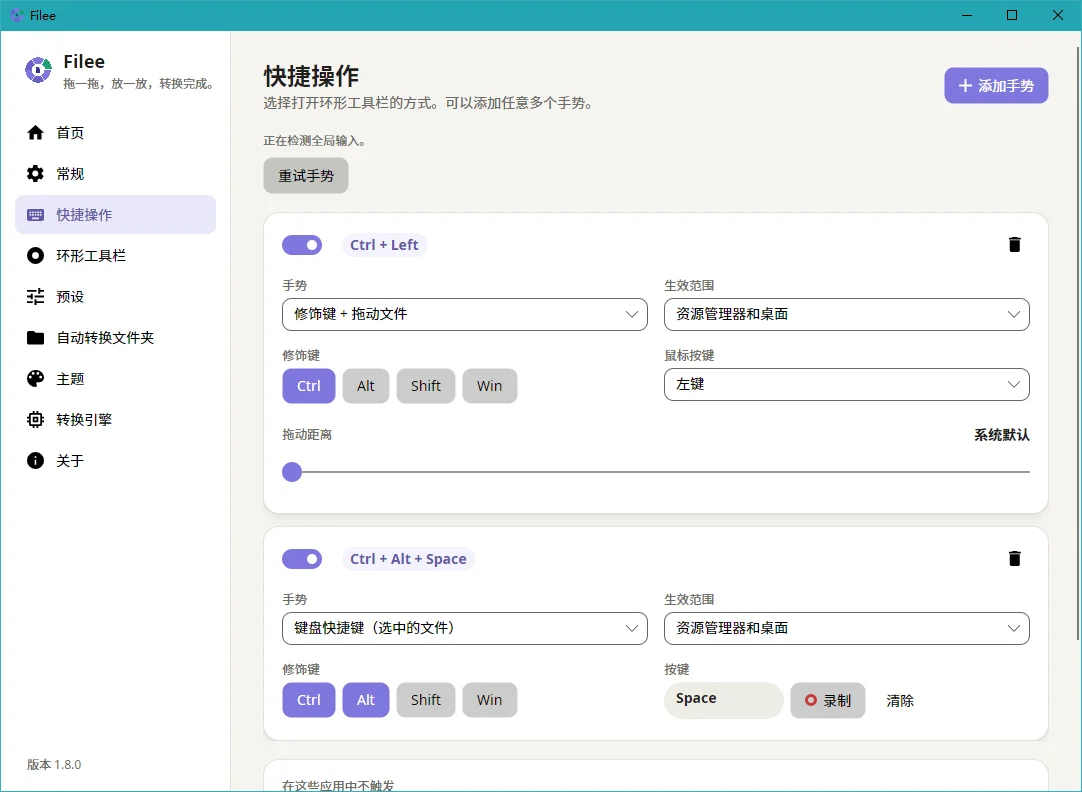Toggle Alt modifier in Ctrl + Left card
This screenshot has width=1082, height=792.
click(x=366, y=386)
